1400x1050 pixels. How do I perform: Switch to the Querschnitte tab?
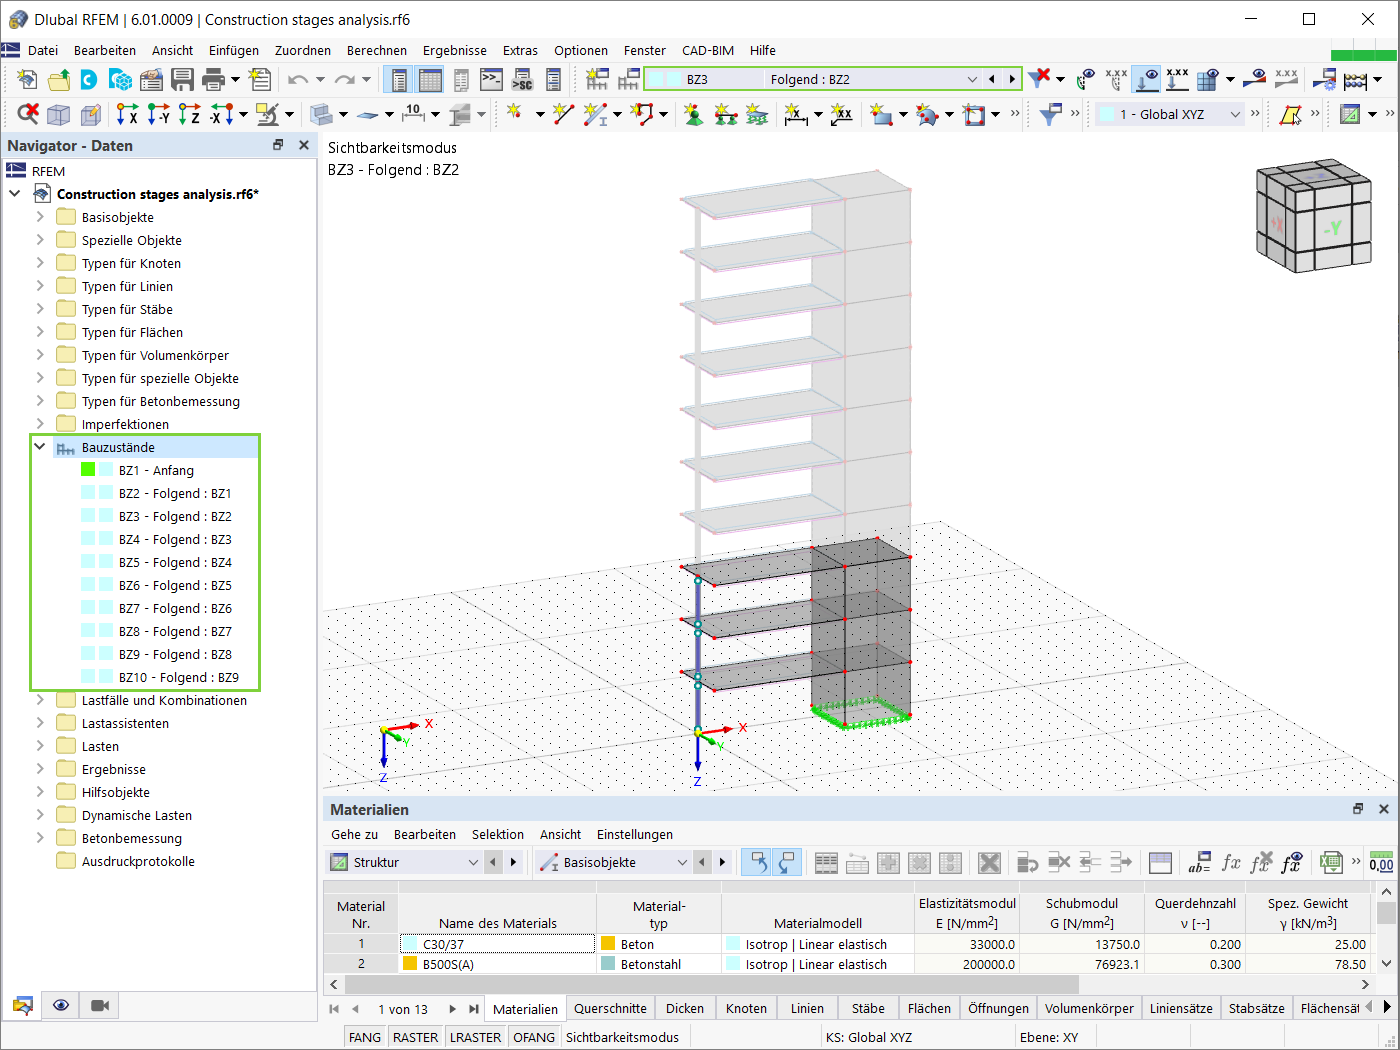tap(610, 1008)
